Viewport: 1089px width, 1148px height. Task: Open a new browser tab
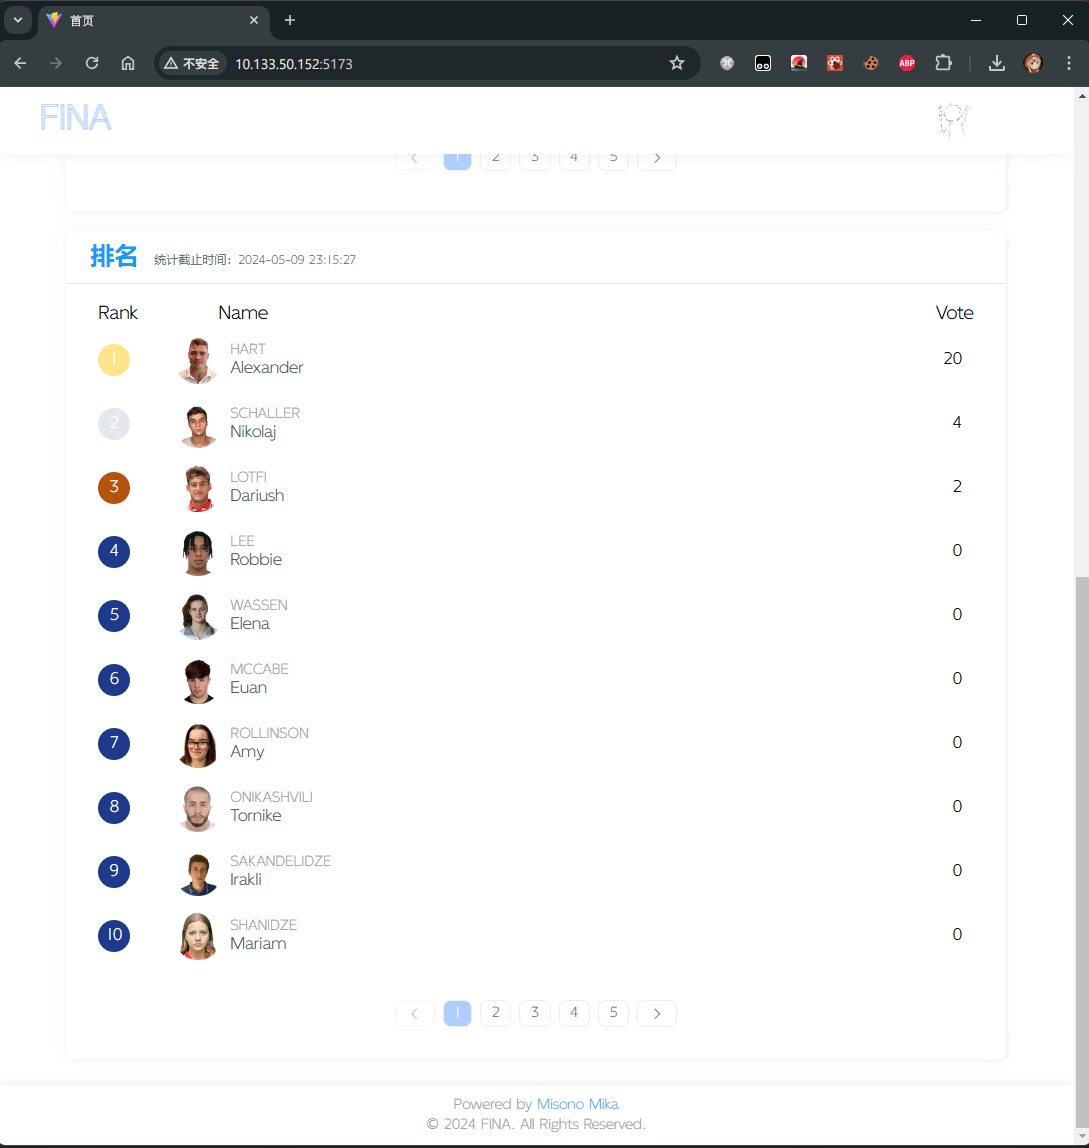[x=290, y=20]
